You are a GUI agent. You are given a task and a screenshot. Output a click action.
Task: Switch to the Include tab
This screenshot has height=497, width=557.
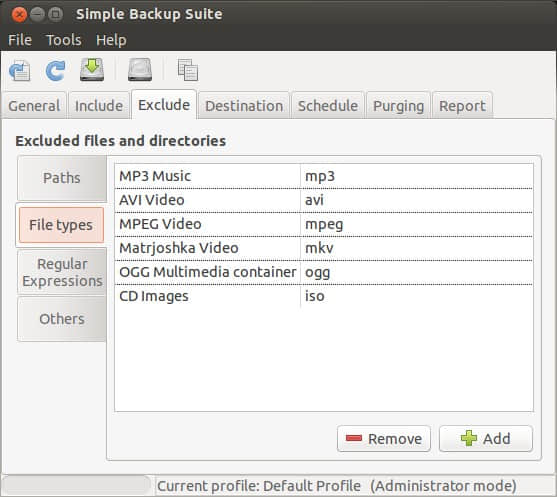click(x=99, y=106)
